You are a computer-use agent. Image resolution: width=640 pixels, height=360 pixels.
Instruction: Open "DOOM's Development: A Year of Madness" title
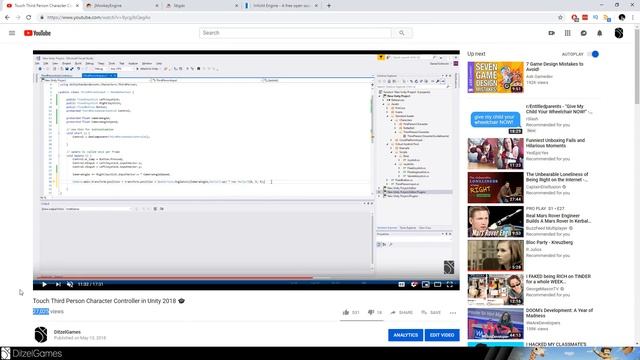559,313
